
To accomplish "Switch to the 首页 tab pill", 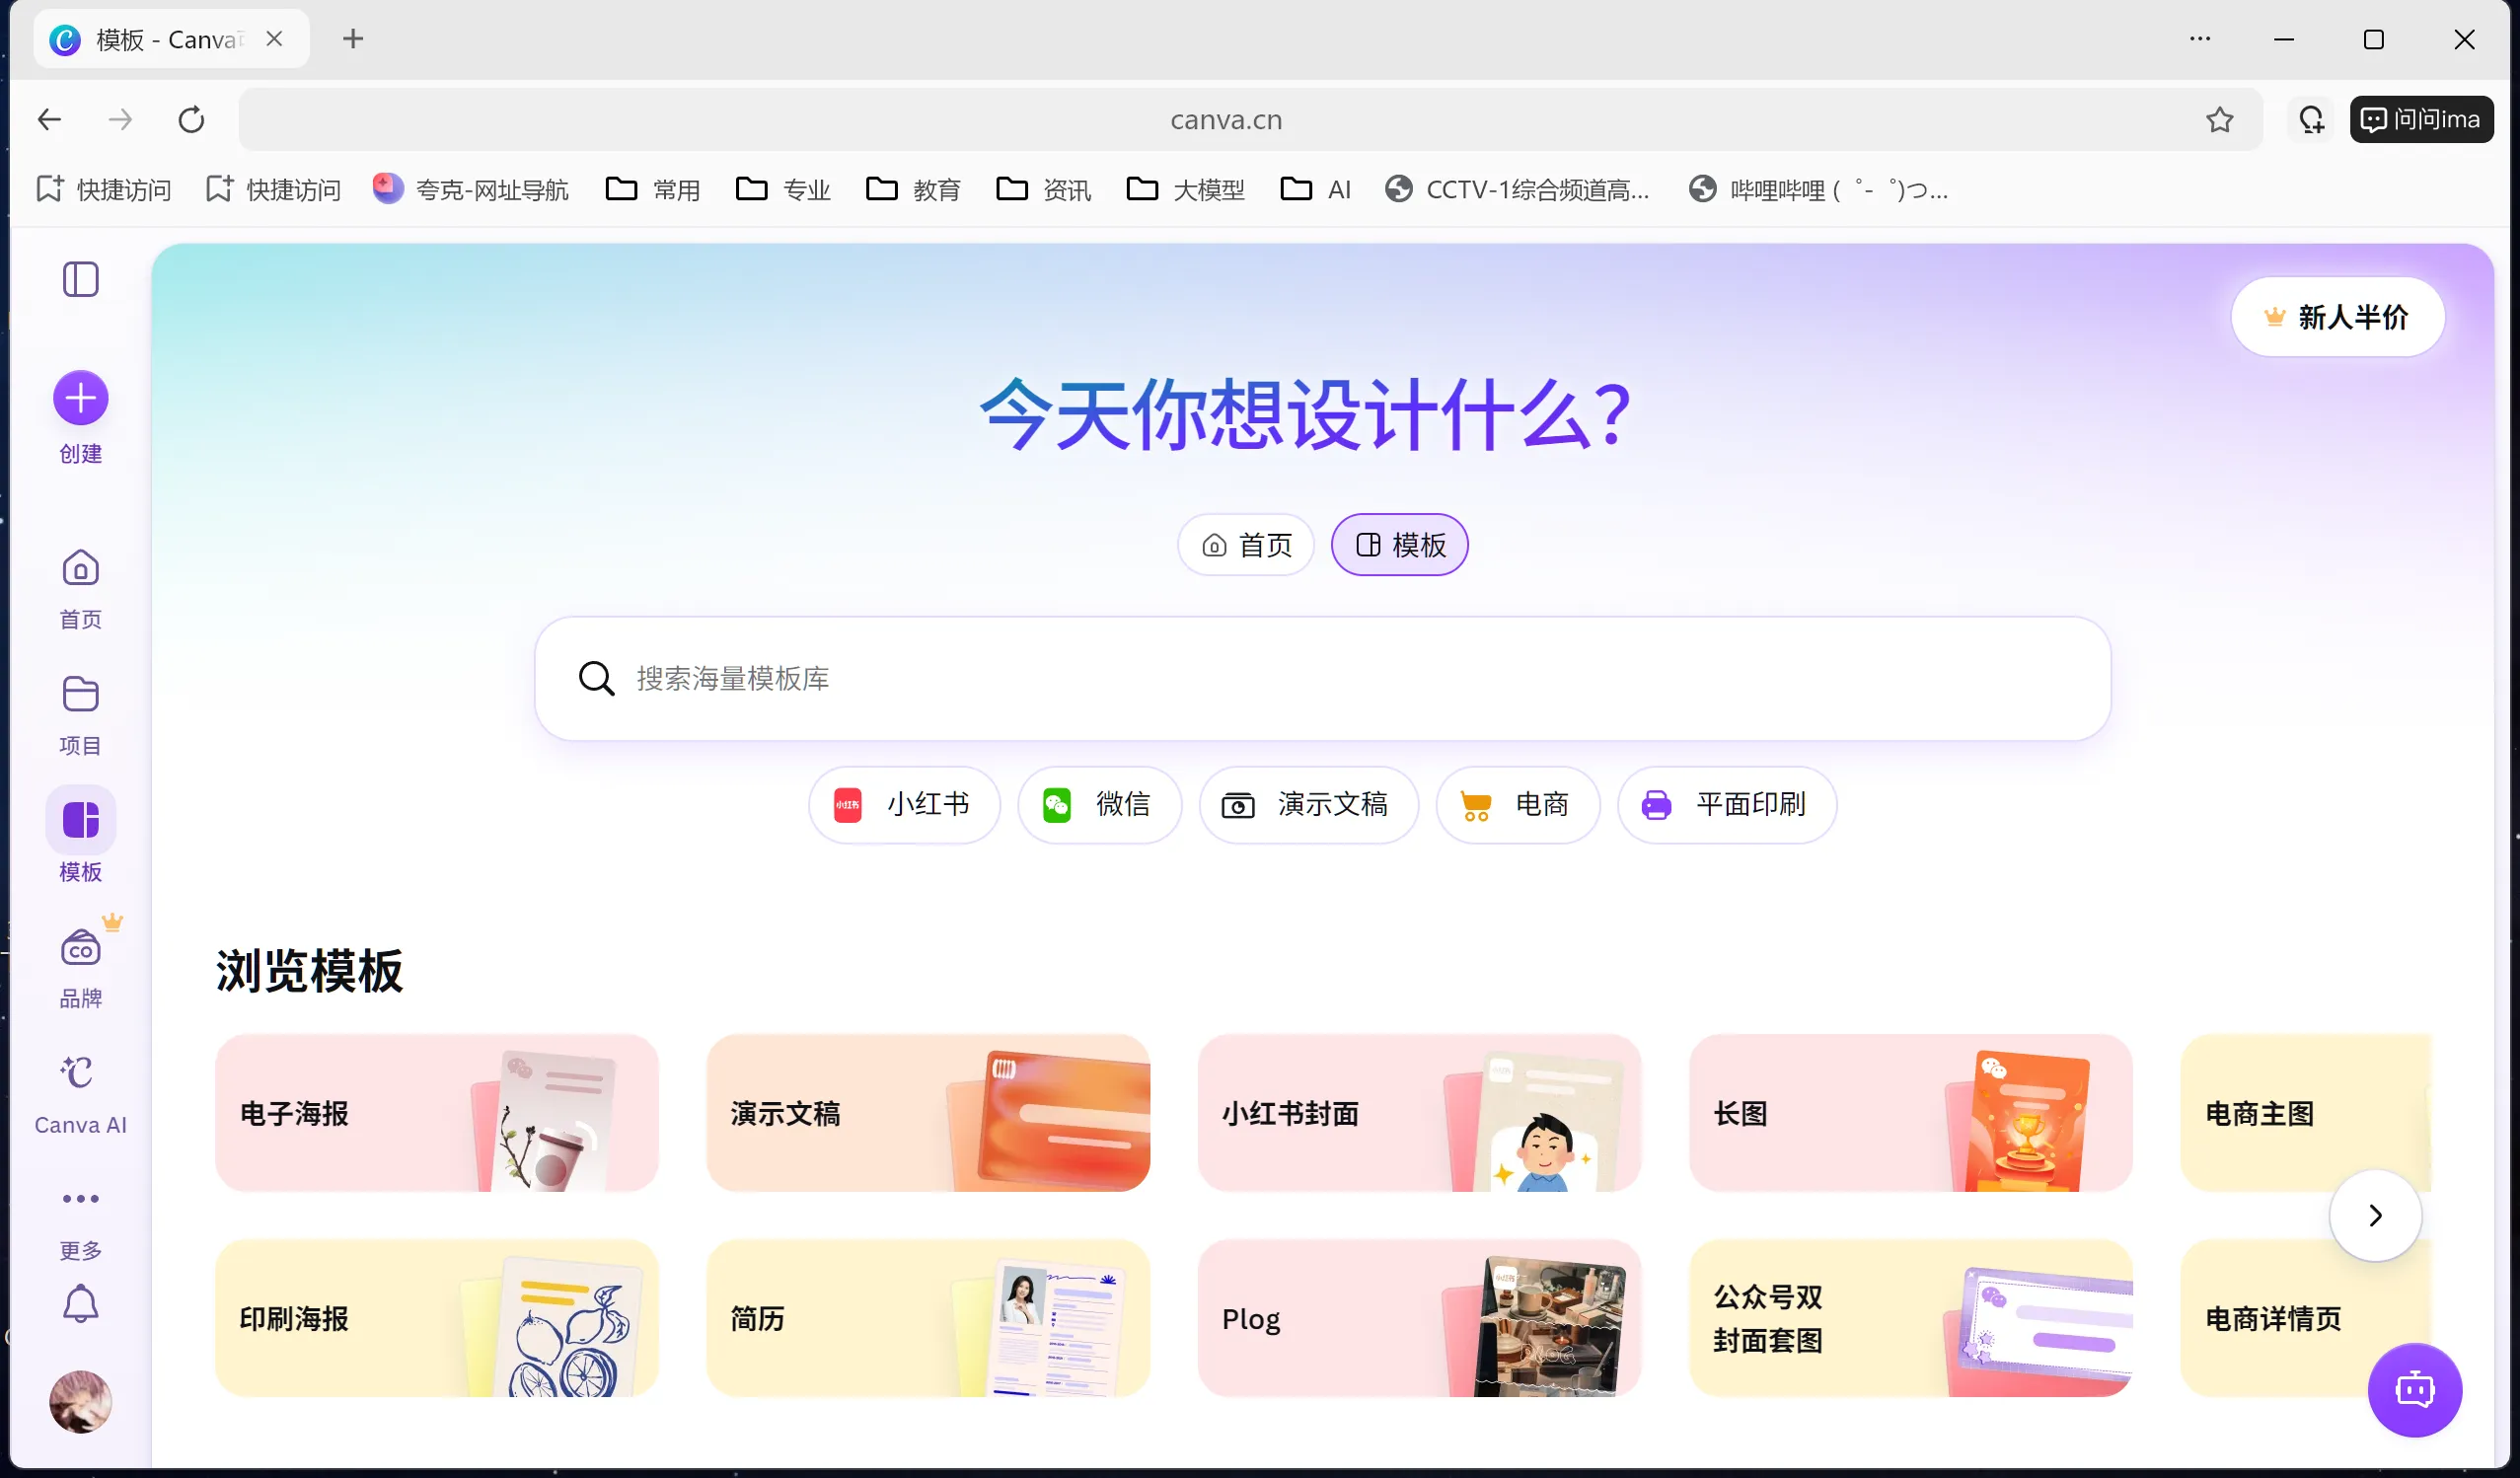I will (1245, 545).
